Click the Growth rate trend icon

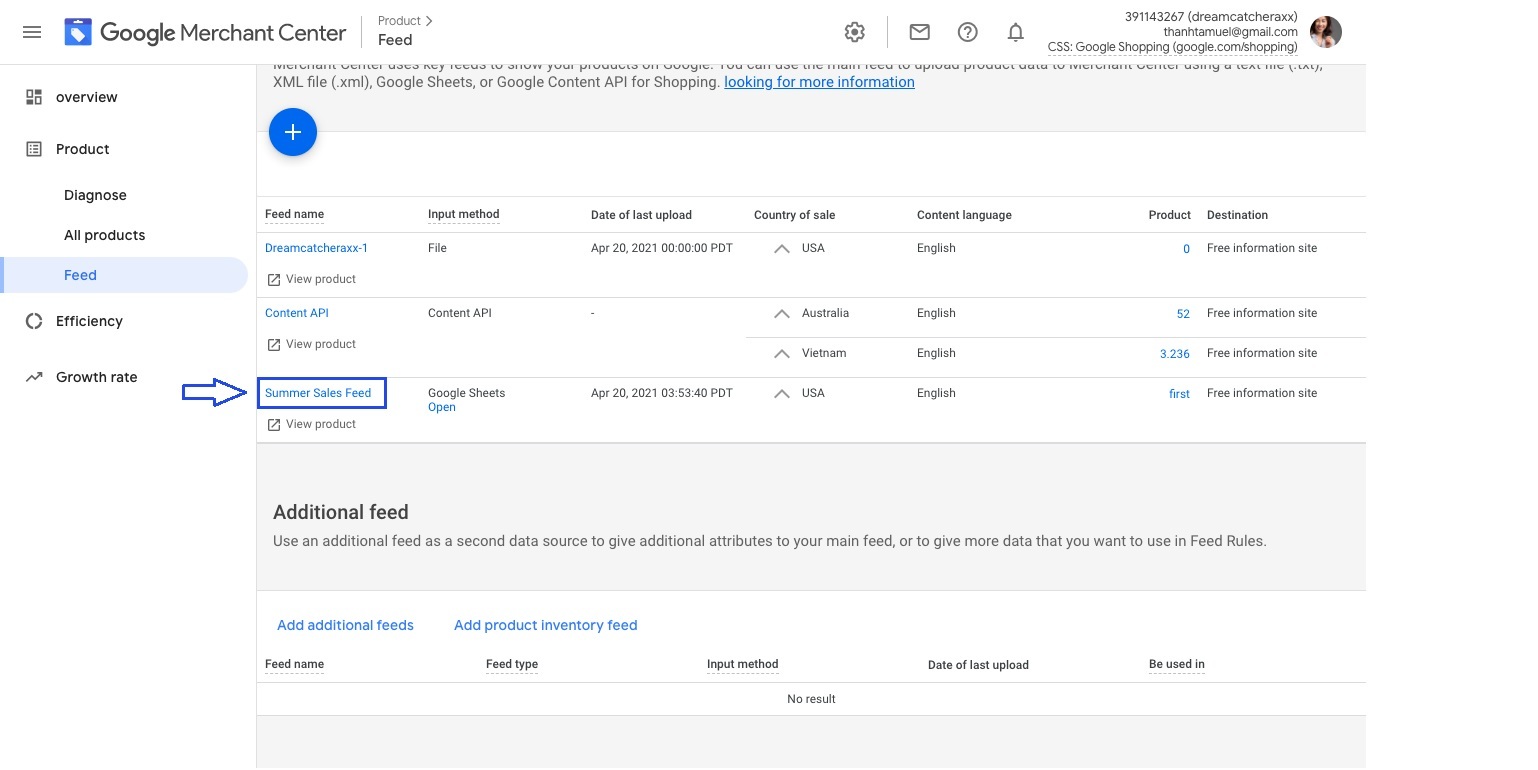click(34, 377)
